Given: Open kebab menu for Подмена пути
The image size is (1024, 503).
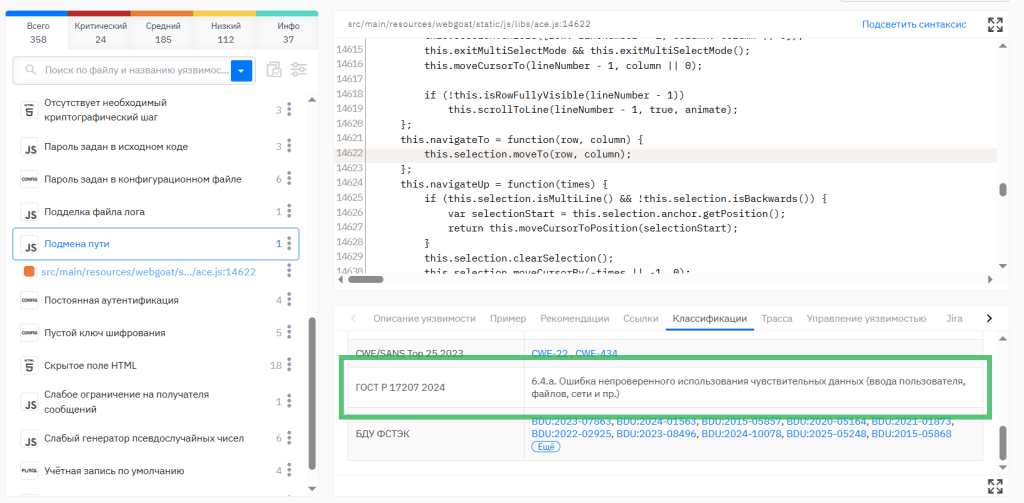Looking at the screenshot, I should (289, 244).
